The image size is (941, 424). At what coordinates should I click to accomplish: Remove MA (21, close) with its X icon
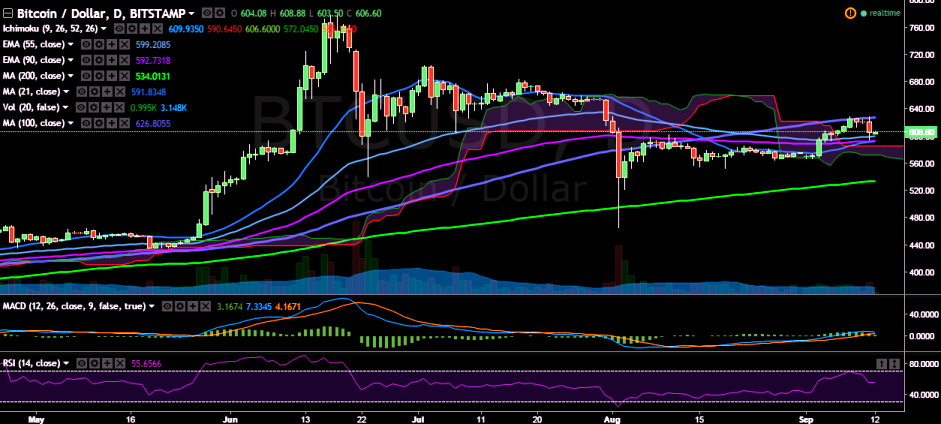click(120, 92)
